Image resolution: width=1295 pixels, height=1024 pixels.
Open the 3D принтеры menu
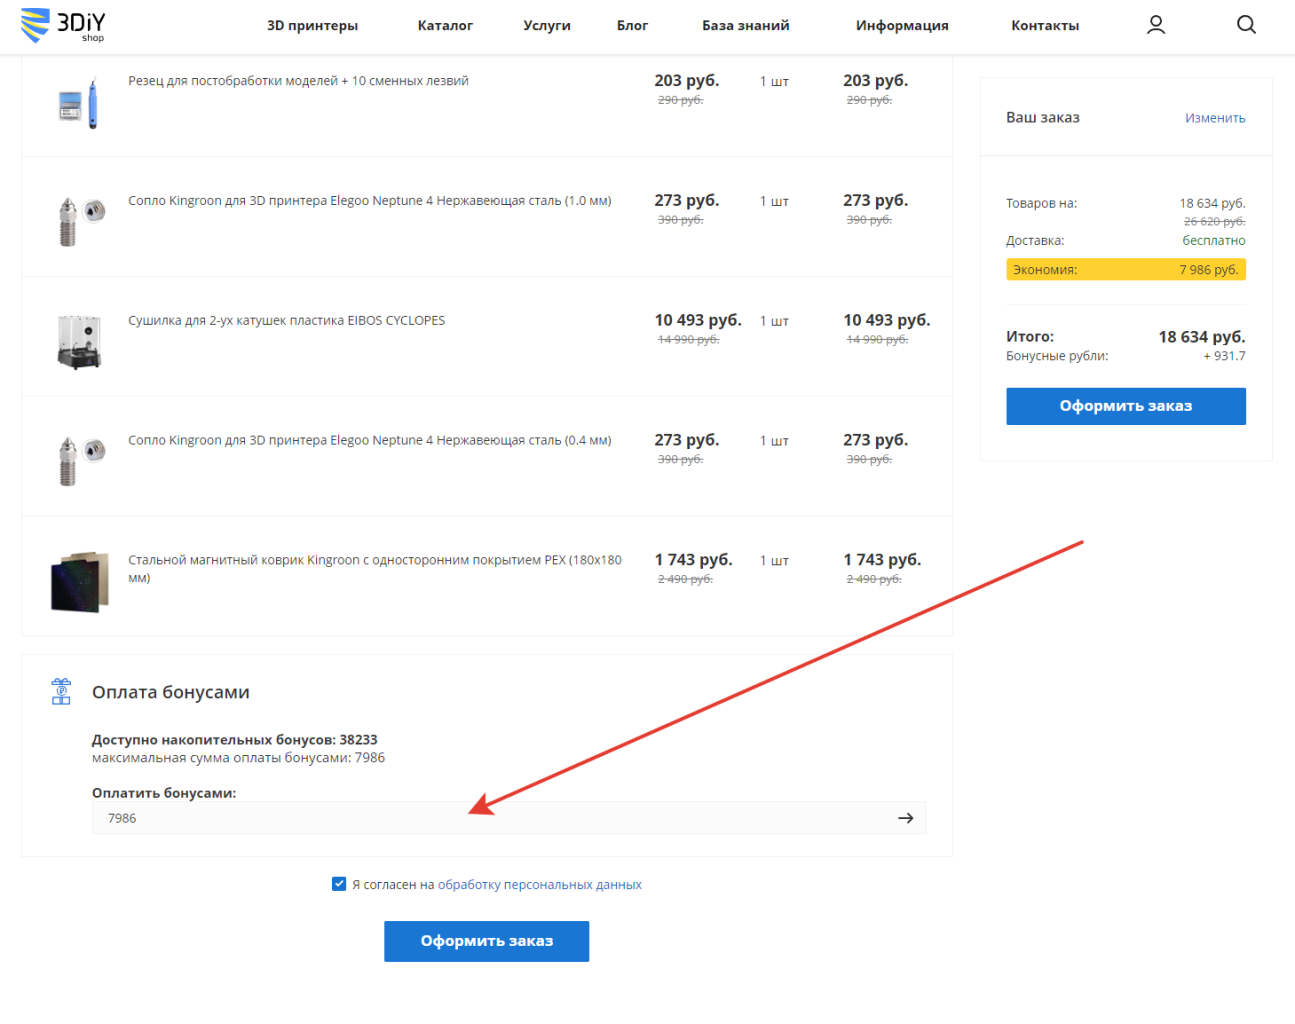pyautogui.click(x=312, y=26)
